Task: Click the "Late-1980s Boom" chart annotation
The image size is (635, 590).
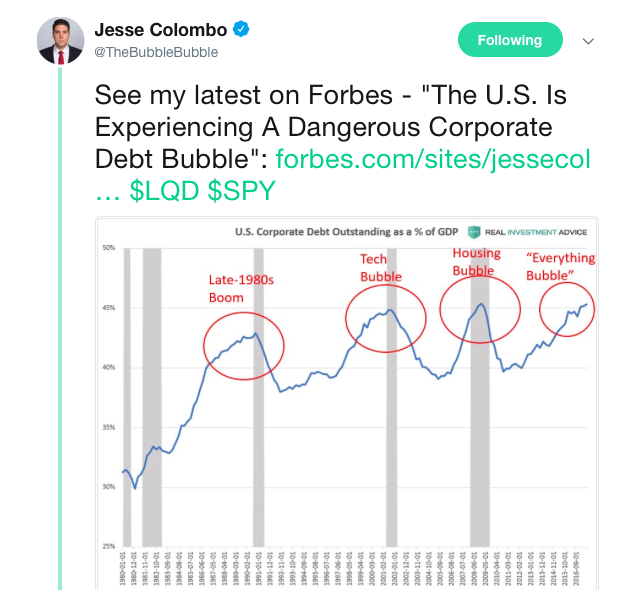Action: point(241,288)
